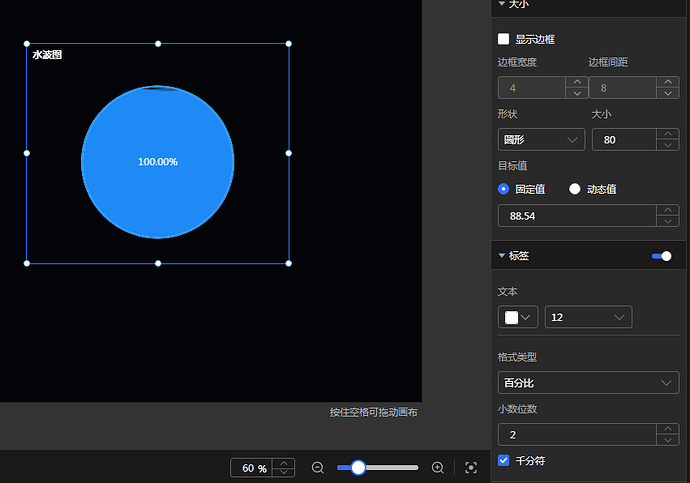Open the 格式类型 dropdown showing 百分比
This screenshot has height=483, width=690.
(x=588, y=383)
